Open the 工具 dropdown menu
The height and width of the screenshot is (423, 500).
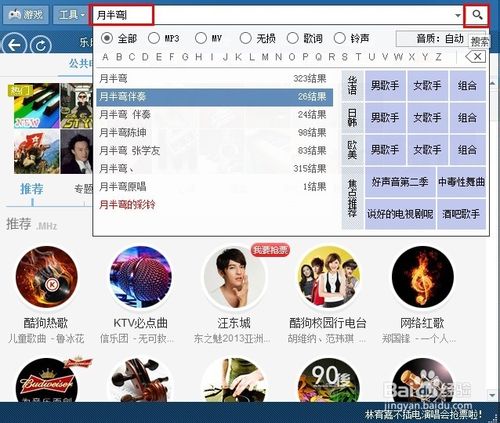pyautogui.click(x=71, y=15)
